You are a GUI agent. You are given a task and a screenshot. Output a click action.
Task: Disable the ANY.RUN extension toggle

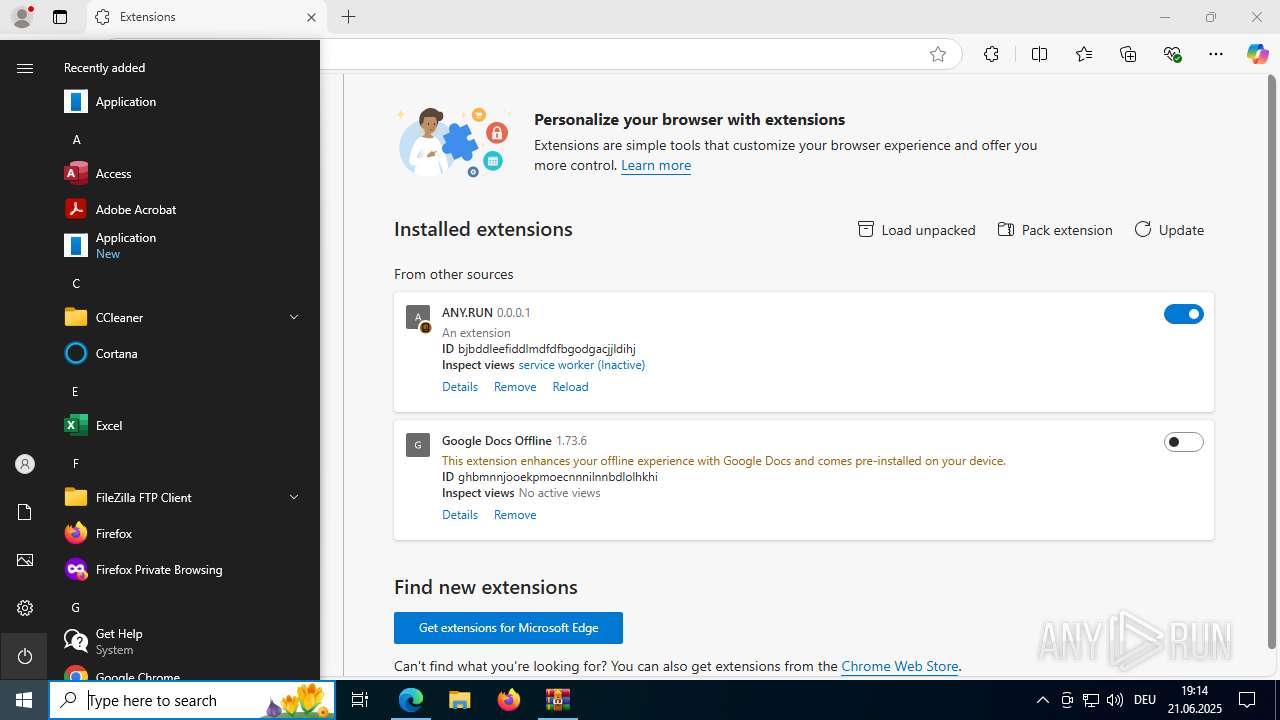point(1183,314)
